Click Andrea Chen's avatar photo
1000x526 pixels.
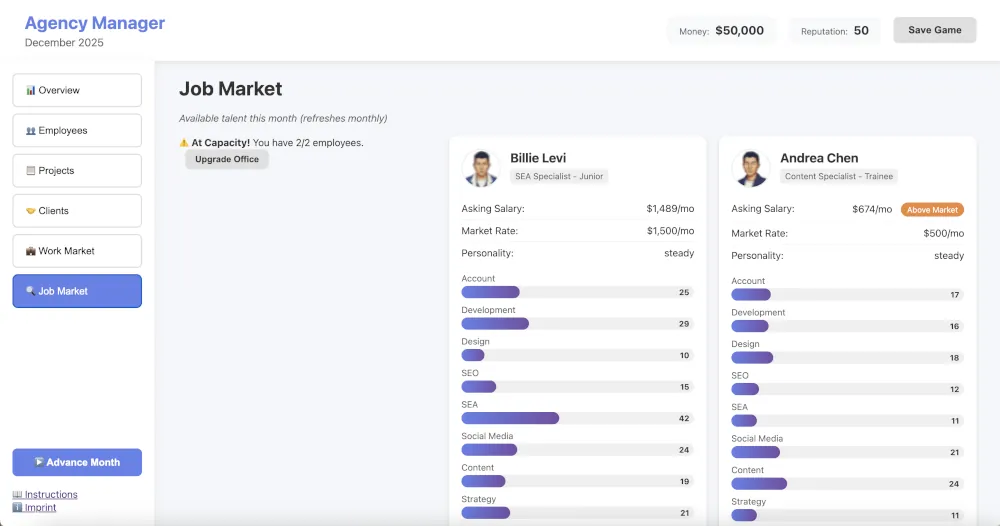click(x=751, y=168)
